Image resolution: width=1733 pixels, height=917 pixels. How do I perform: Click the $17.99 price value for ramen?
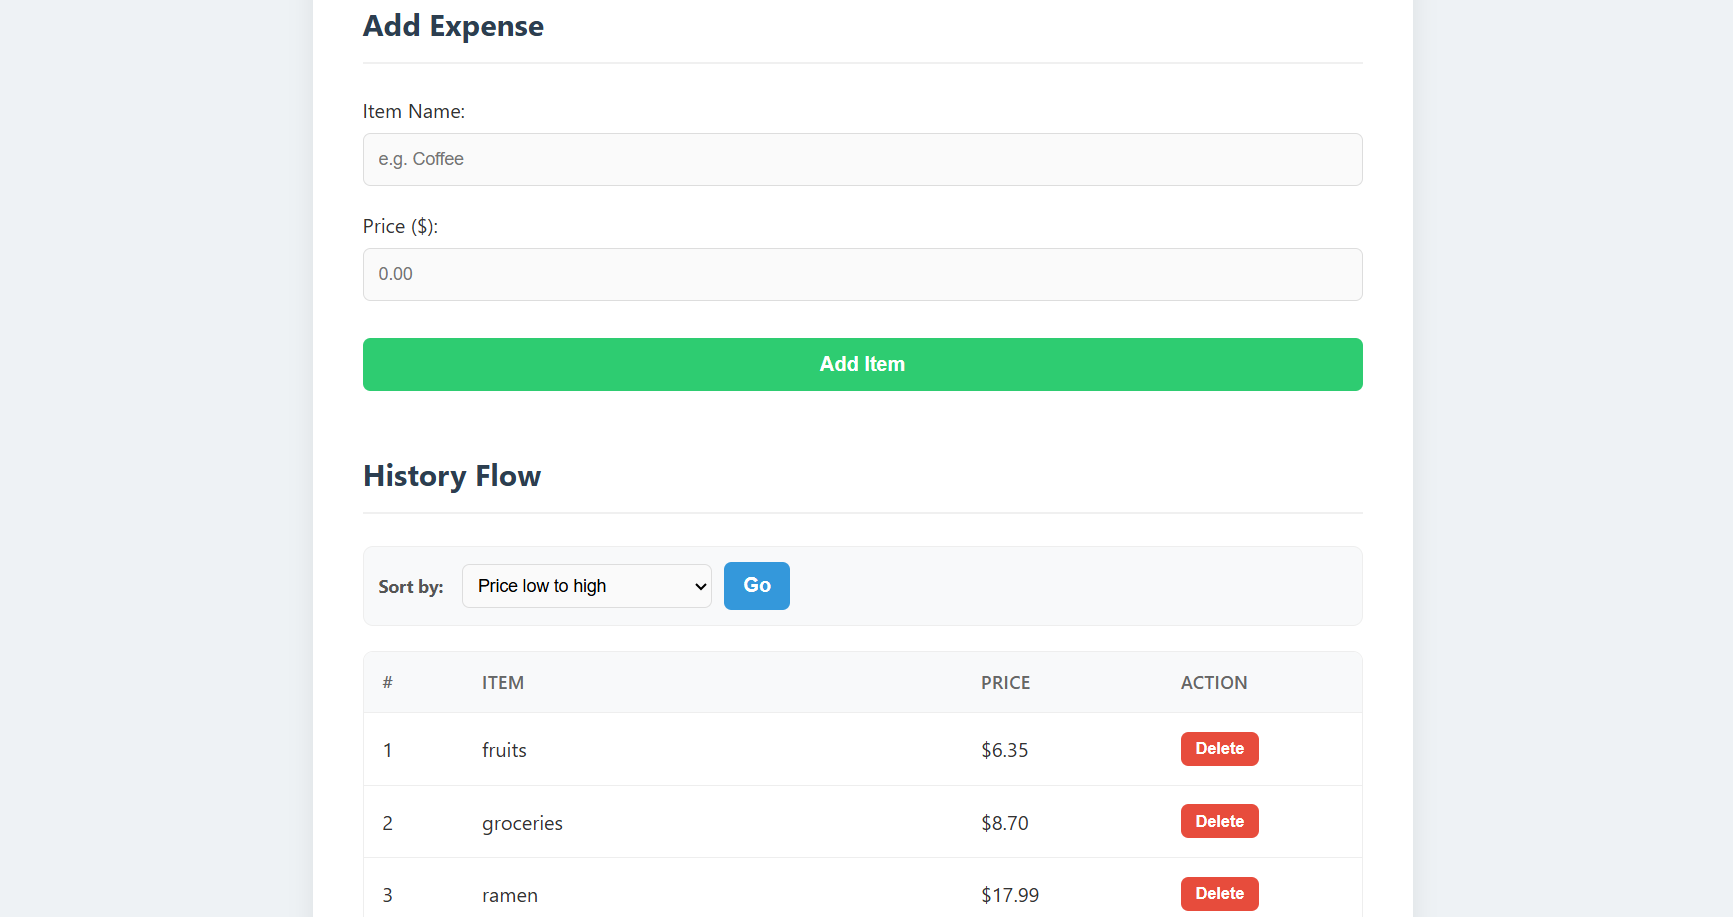1010,895
